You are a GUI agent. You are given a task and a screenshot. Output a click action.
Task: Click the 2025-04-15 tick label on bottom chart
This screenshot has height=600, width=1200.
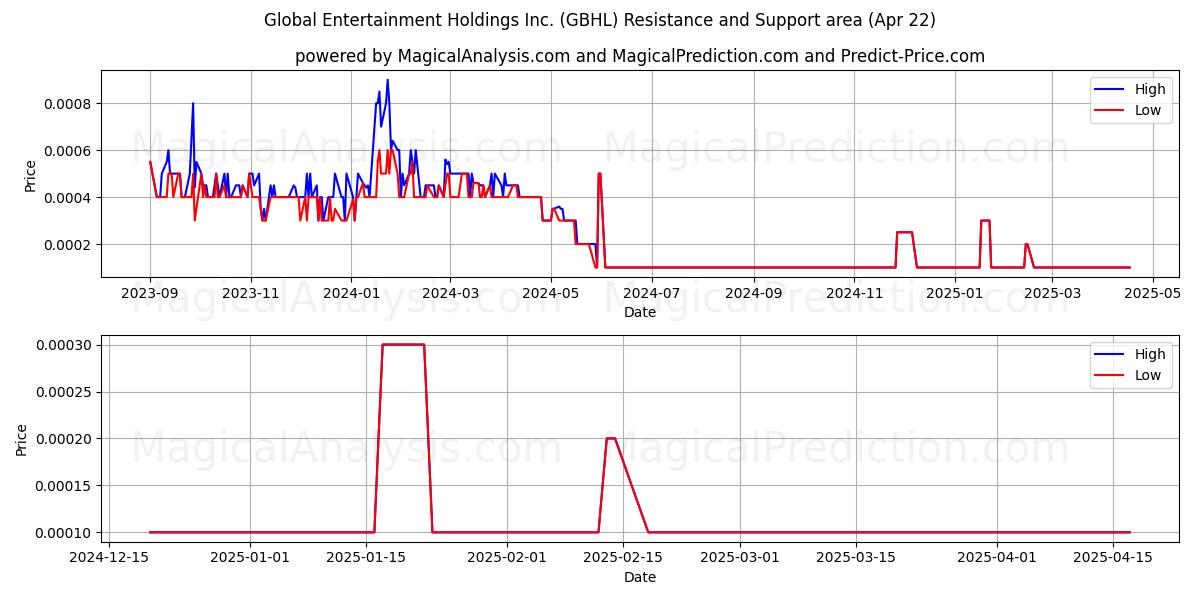point(1113,558)
